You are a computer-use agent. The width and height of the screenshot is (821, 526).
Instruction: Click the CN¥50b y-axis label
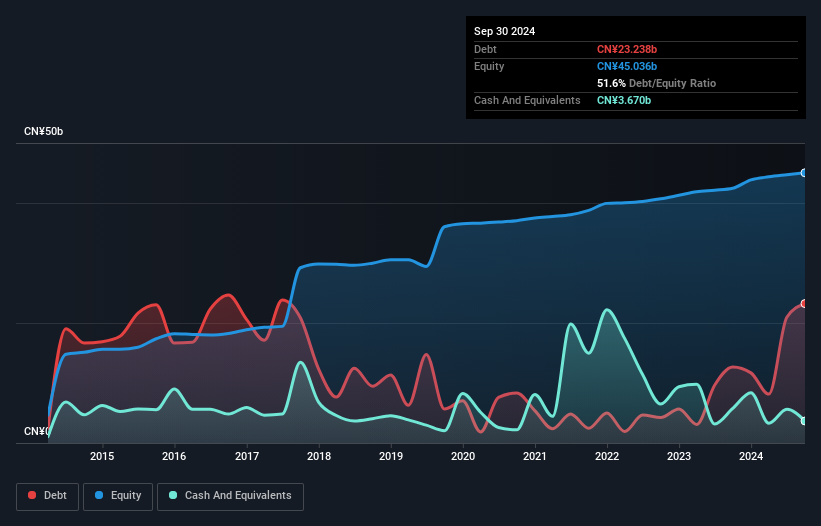tap(43, 131)
